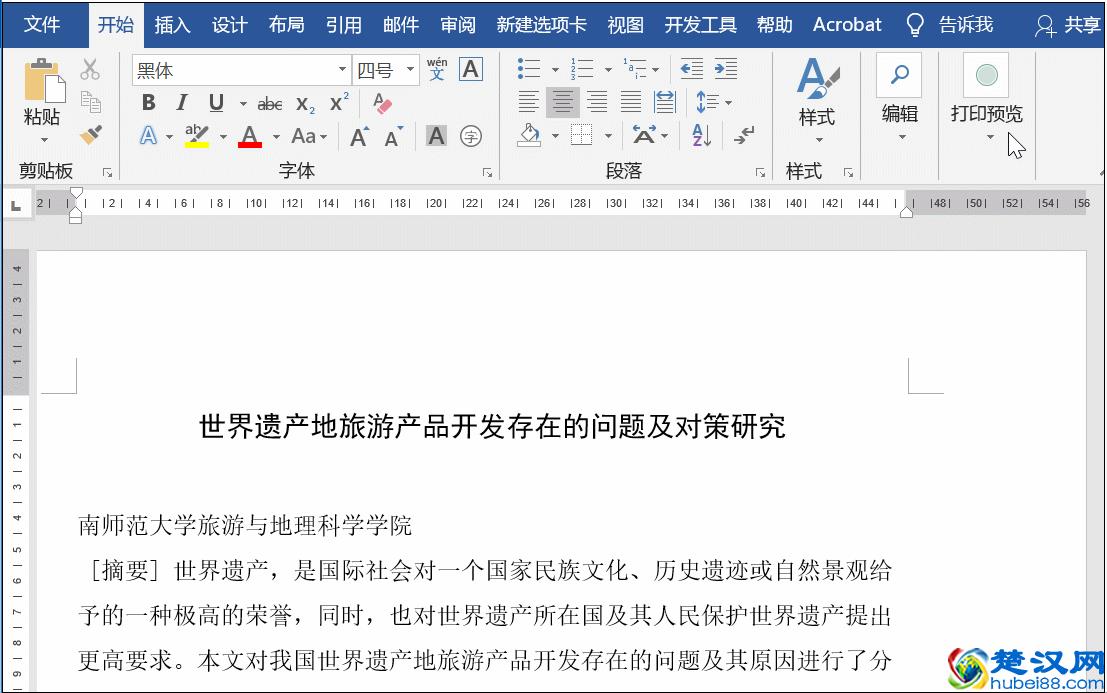
Task: Apply subscript formatting
Action: coord(305,103)
